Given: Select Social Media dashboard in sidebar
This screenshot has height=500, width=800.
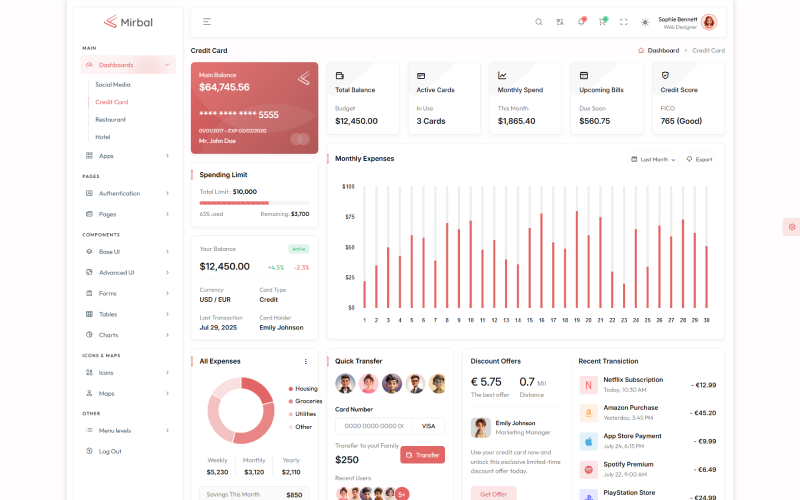Looking at the screenshot, I should (x=113, y=84).
